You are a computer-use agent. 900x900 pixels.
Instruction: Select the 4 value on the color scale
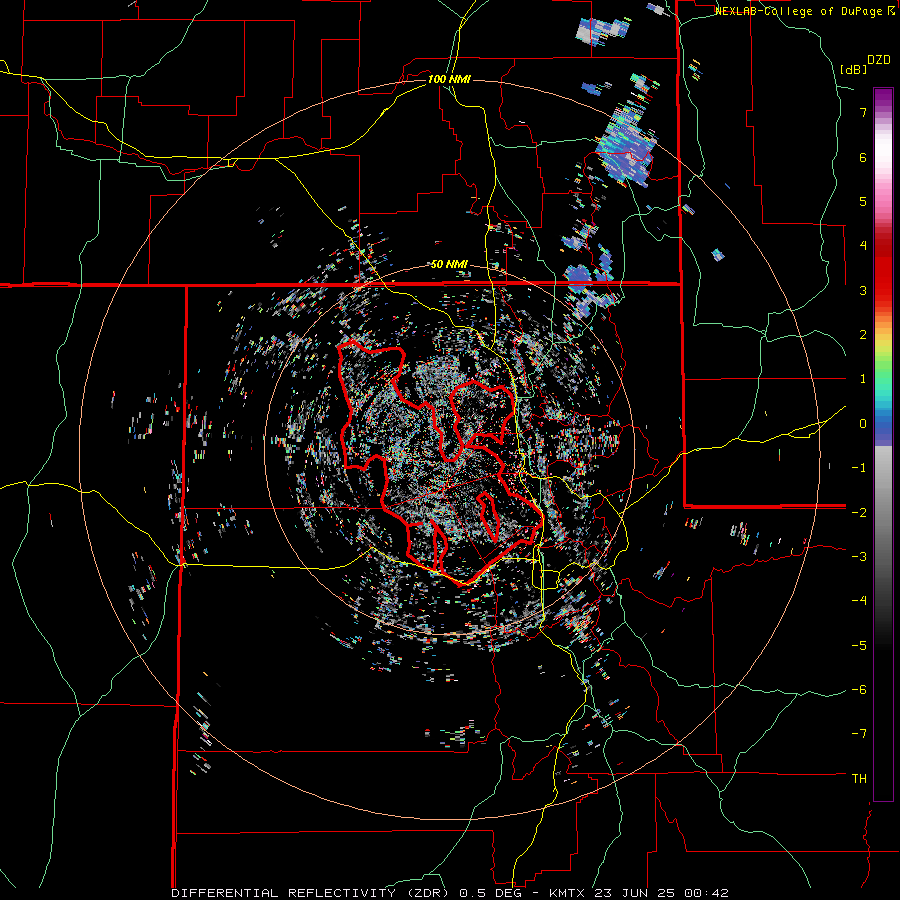[863, 245]
